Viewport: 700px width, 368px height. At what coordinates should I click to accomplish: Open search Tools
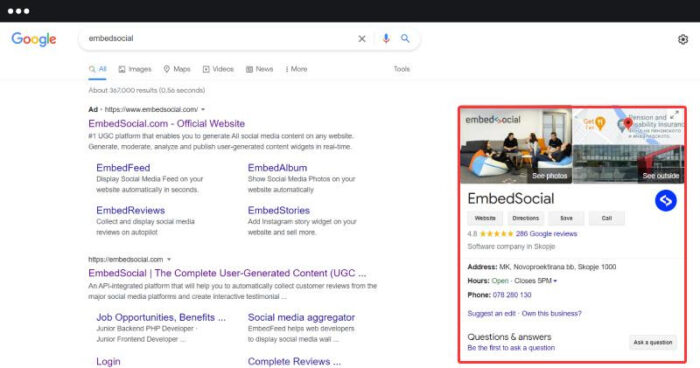pyautogui.click(x=402, y=69)
